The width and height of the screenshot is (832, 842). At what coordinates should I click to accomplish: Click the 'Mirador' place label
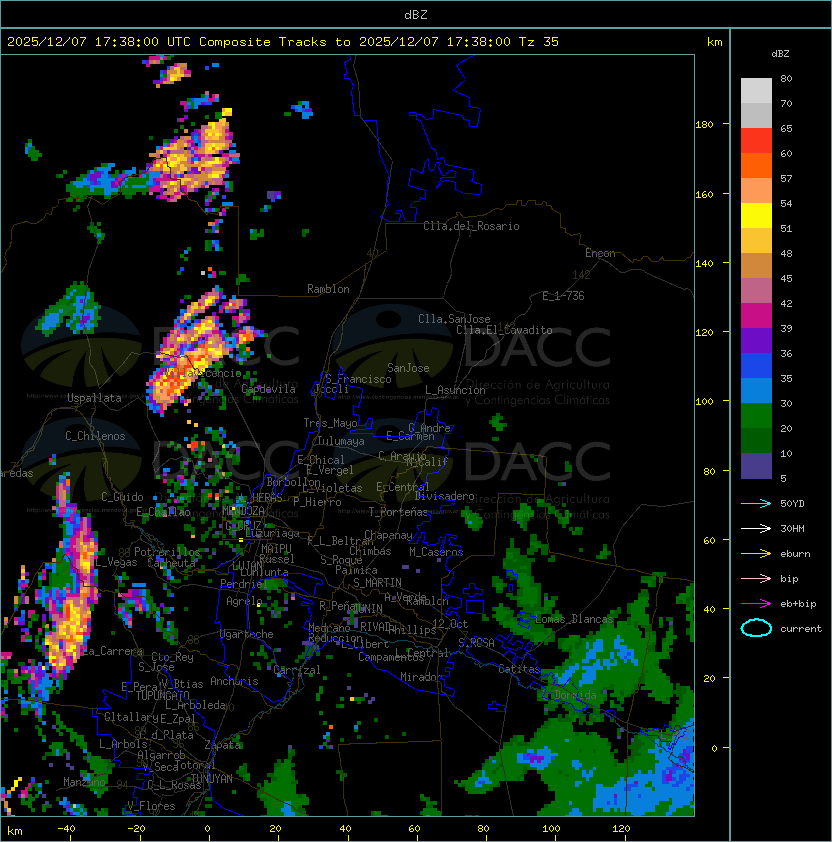point(421,677)
